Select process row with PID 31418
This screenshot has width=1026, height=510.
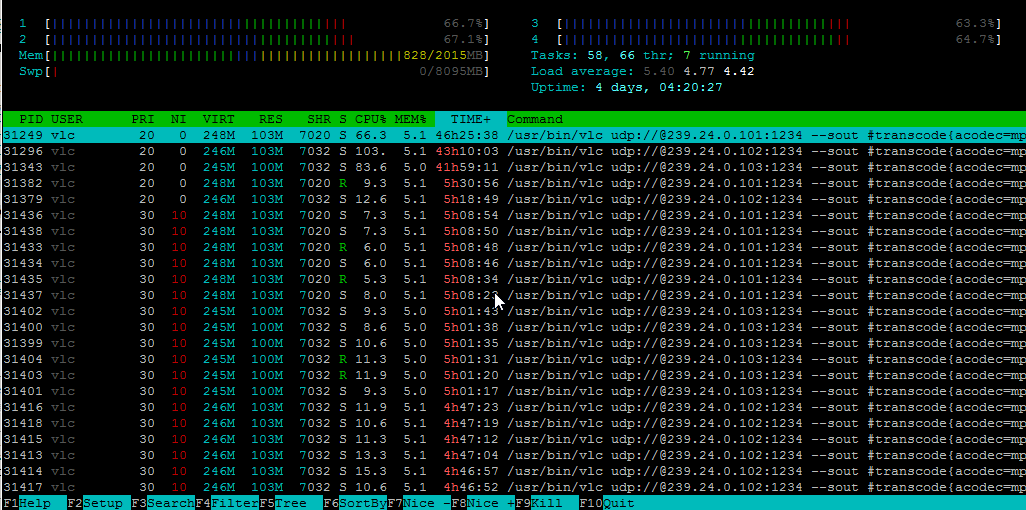coord(514,424)
